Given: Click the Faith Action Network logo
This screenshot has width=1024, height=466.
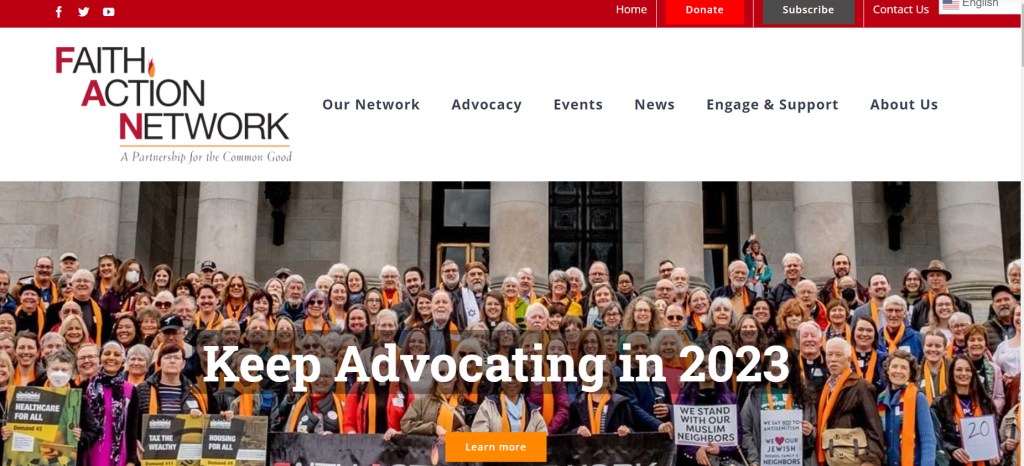Looking at the screenshot, I should [x=173, y=104].
